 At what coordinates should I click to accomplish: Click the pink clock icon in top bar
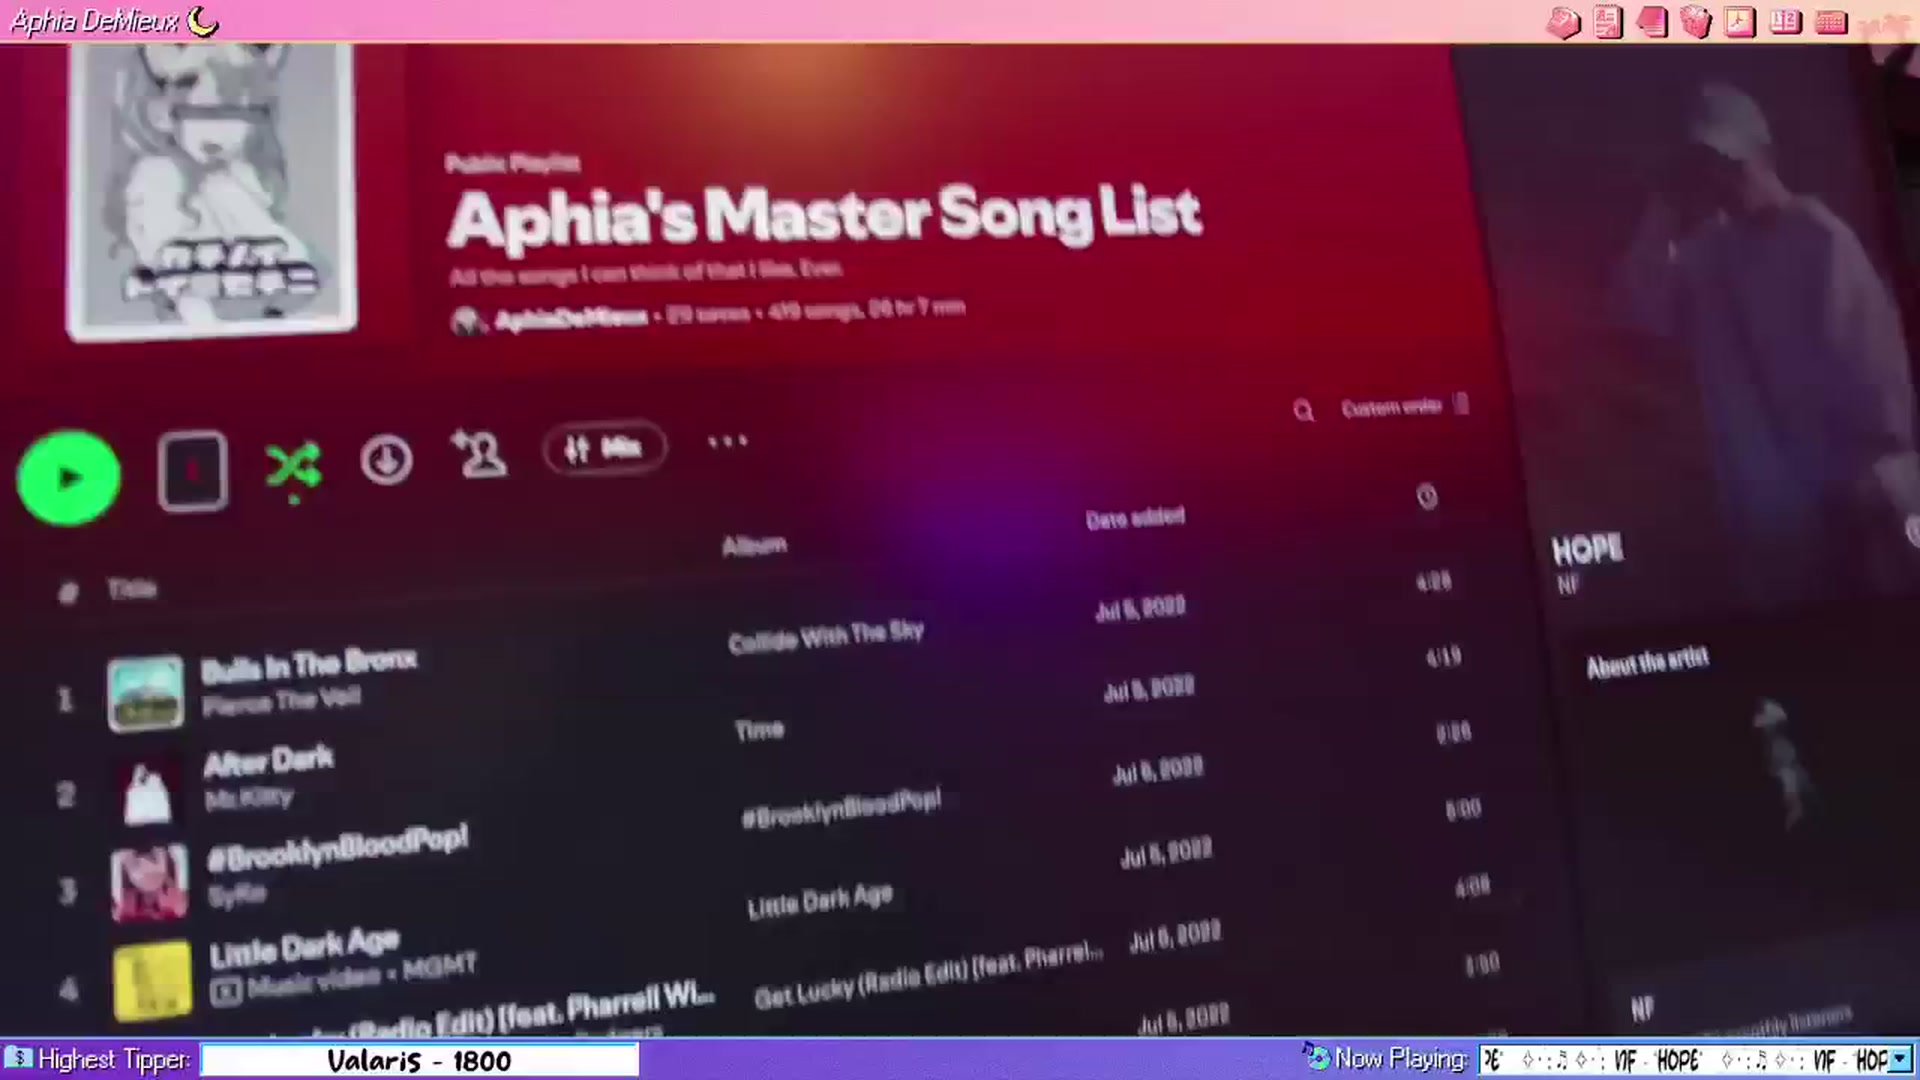1740,22
